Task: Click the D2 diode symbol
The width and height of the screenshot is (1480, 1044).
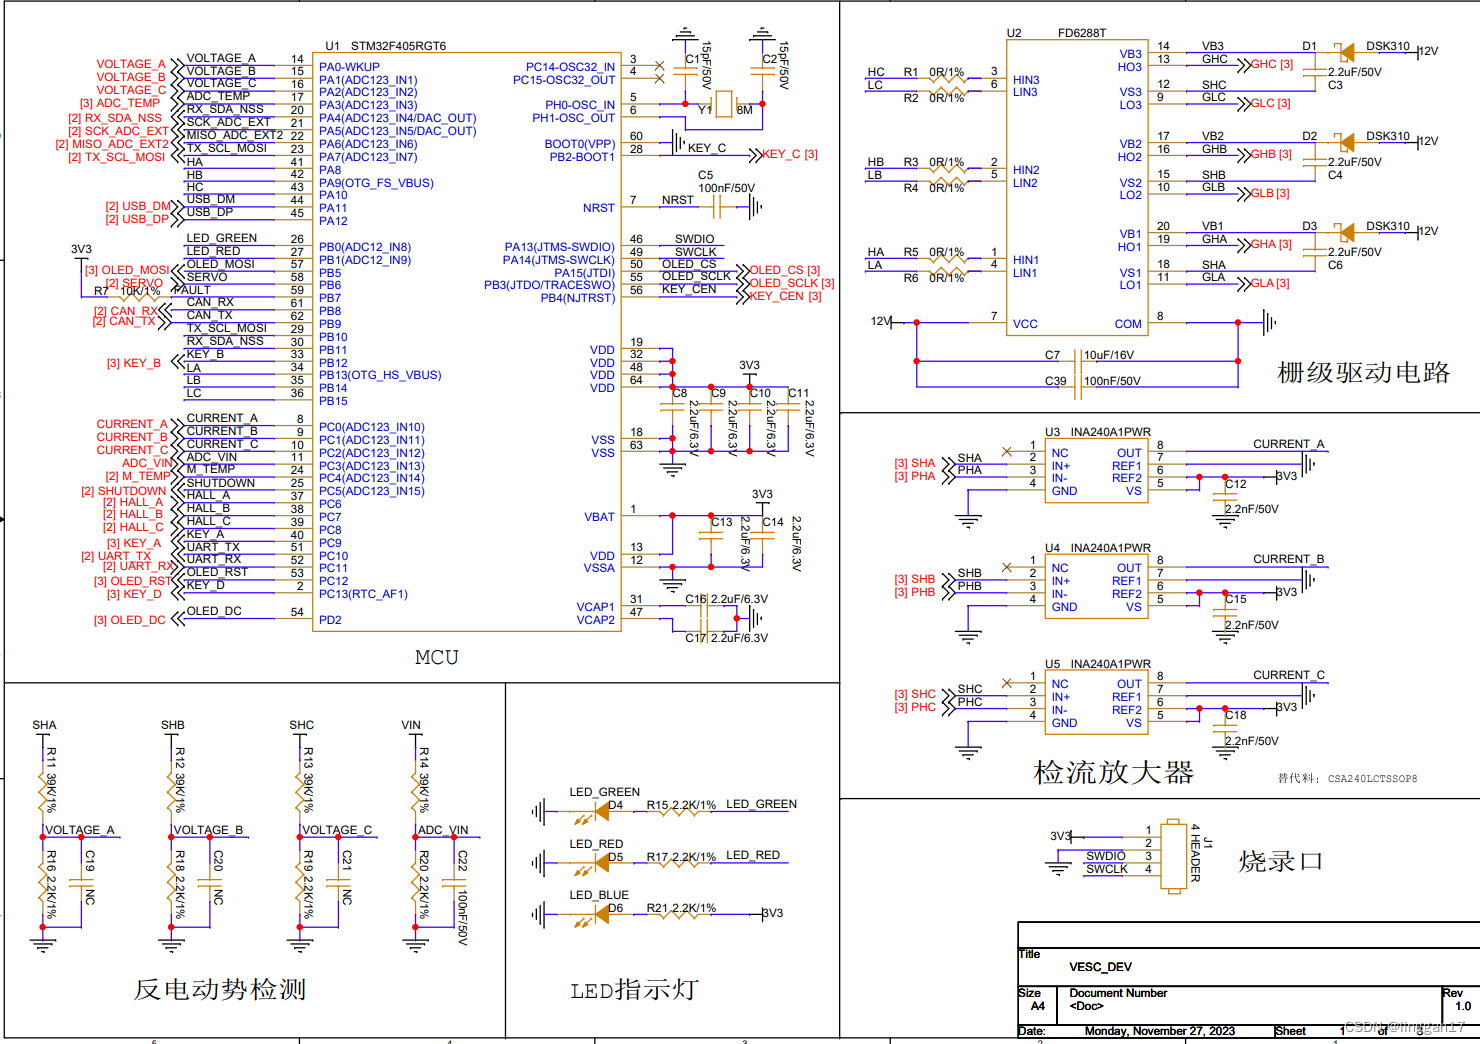Action: point(1346,142)
